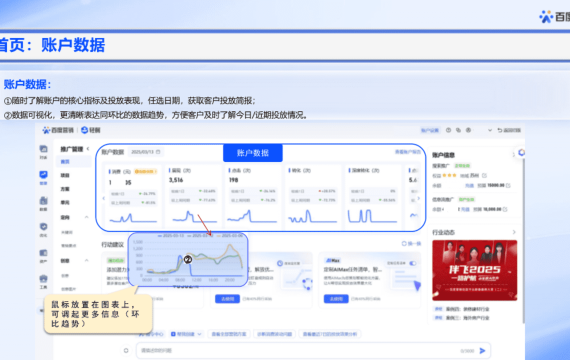Click the 查看账户报告 link

tap(408, 152)
